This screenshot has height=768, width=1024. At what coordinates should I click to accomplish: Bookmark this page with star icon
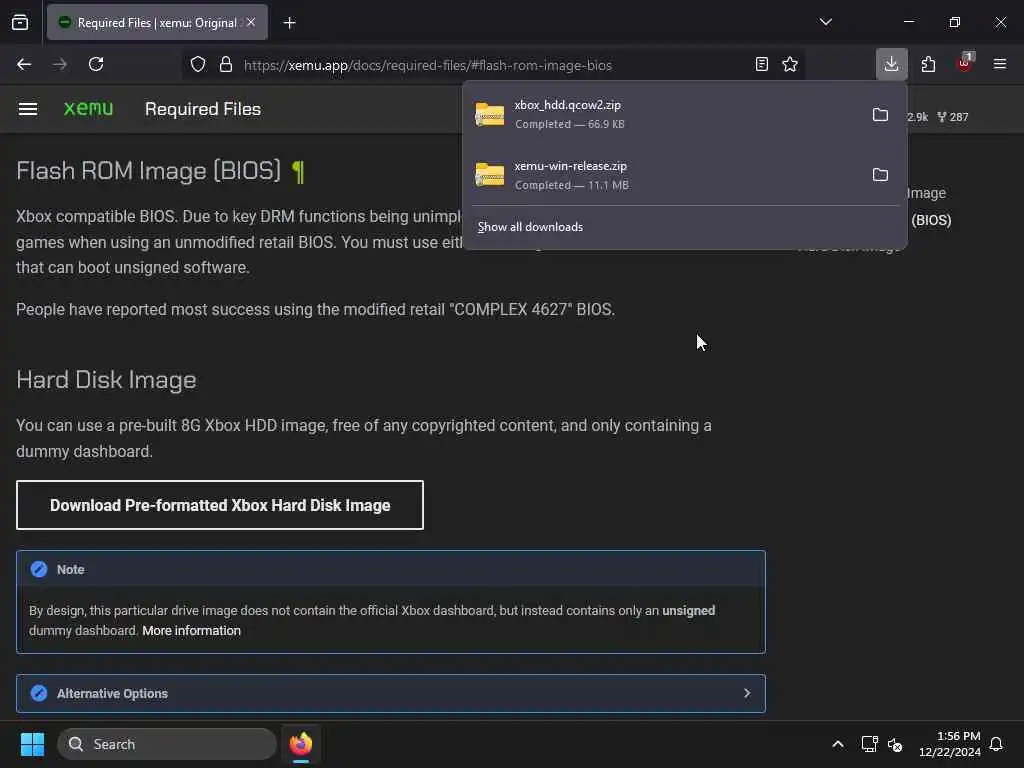coord(790,64)
